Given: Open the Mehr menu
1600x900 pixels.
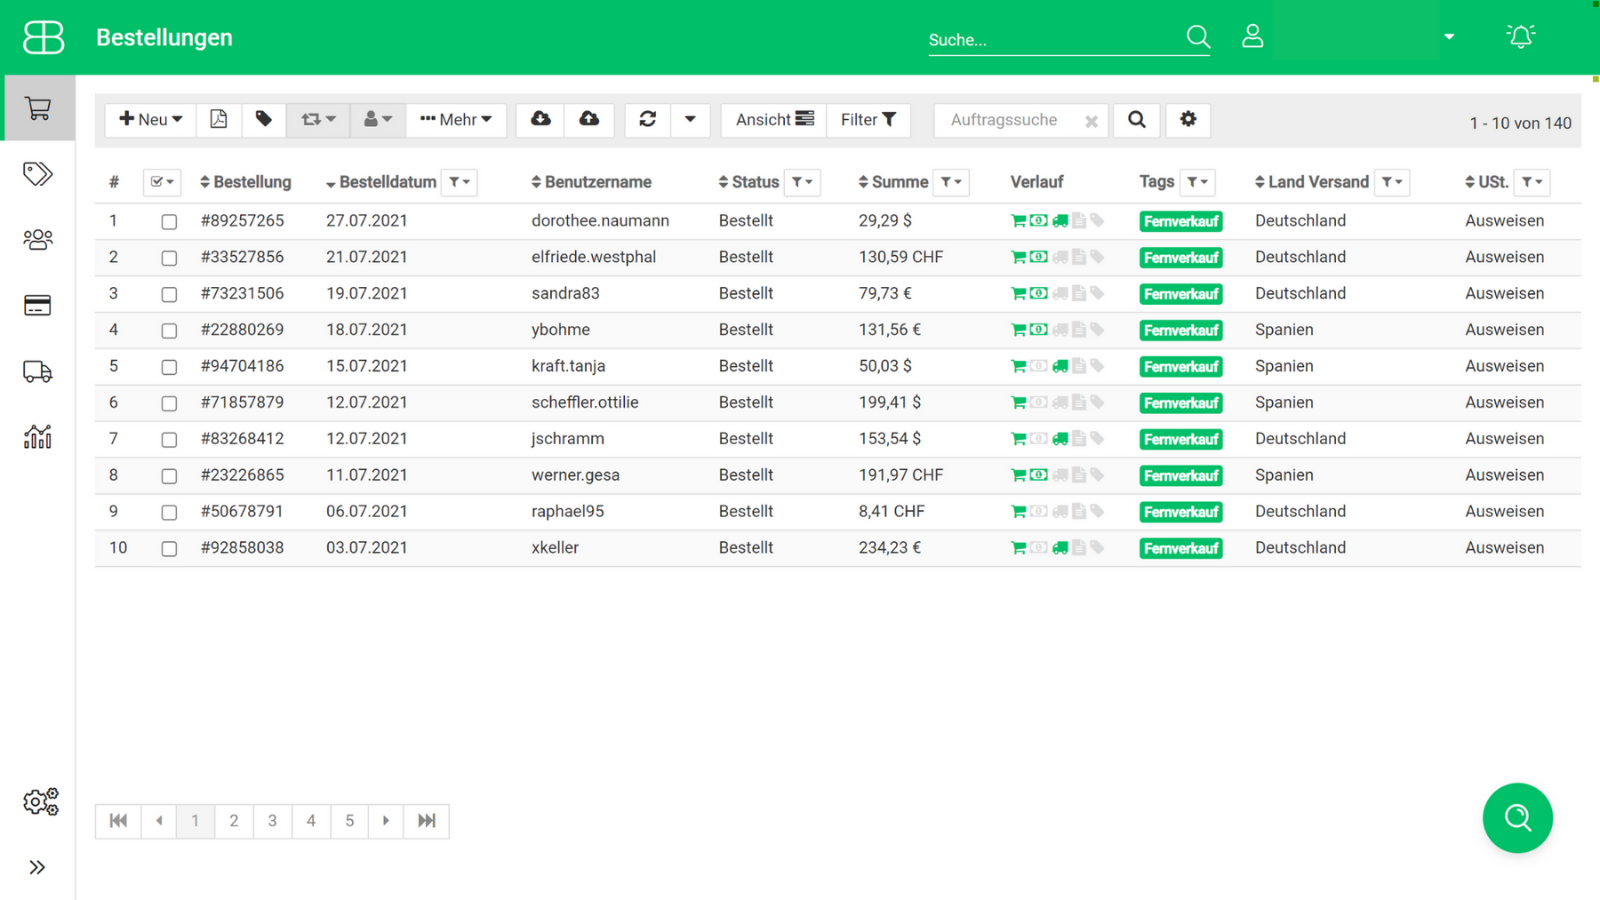Looking at the screenshot, I should (456, 119).
